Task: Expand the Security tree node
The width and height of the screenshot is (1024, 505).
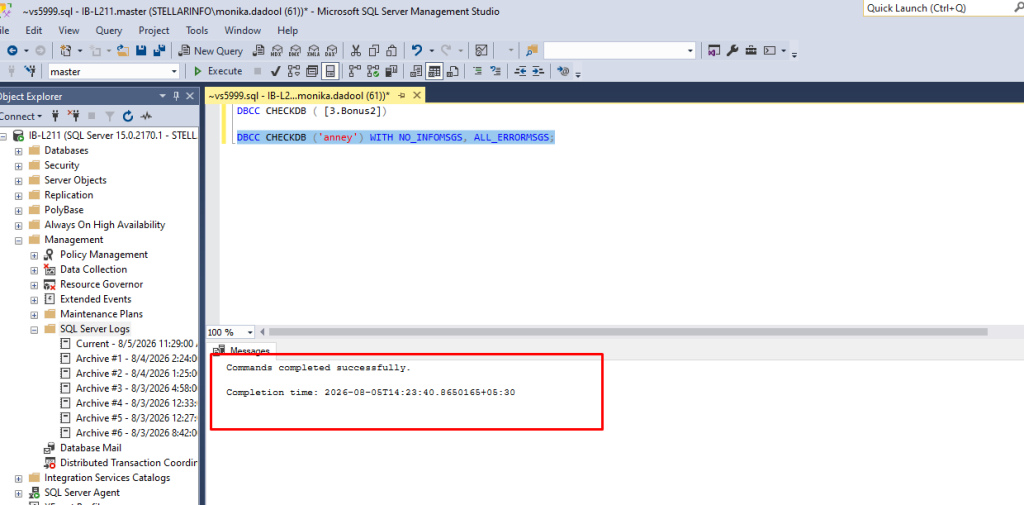Action: point(18,166)
